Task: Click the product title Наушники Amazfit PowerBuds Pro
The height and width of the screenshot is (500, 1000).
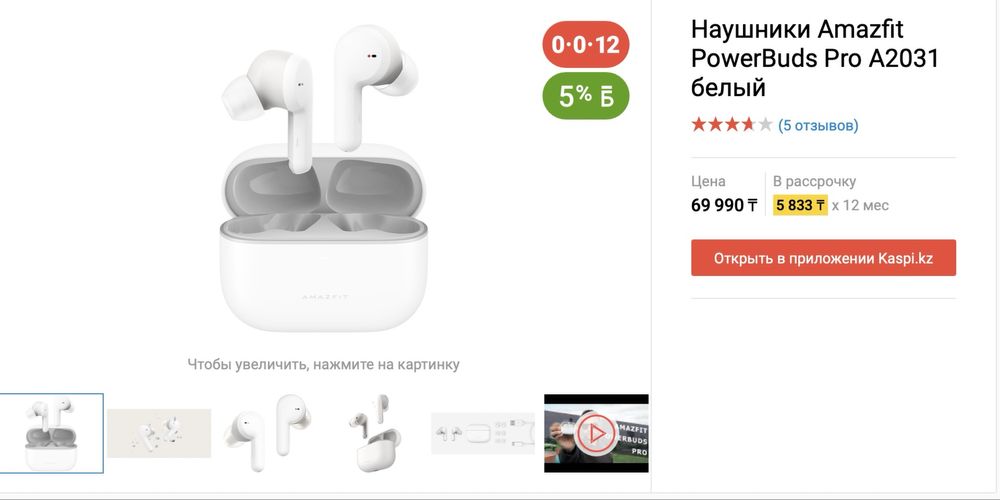Action: coord(814,58)
